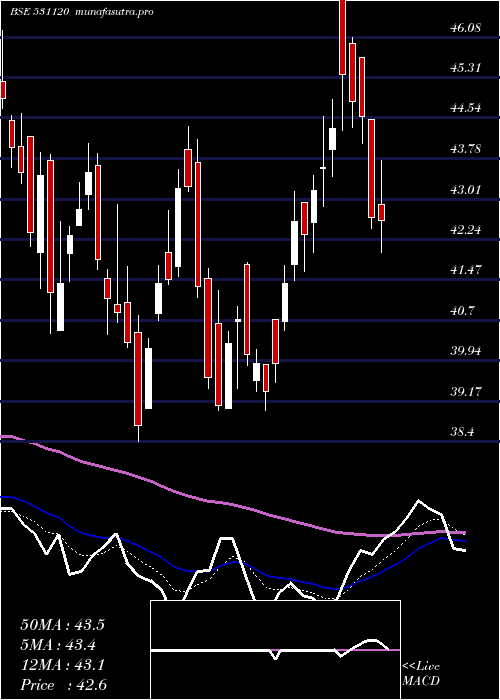Screen dimensions: 500x700
Task: Click the 'BSE 531120' ticker label
Action: point(39,12)
